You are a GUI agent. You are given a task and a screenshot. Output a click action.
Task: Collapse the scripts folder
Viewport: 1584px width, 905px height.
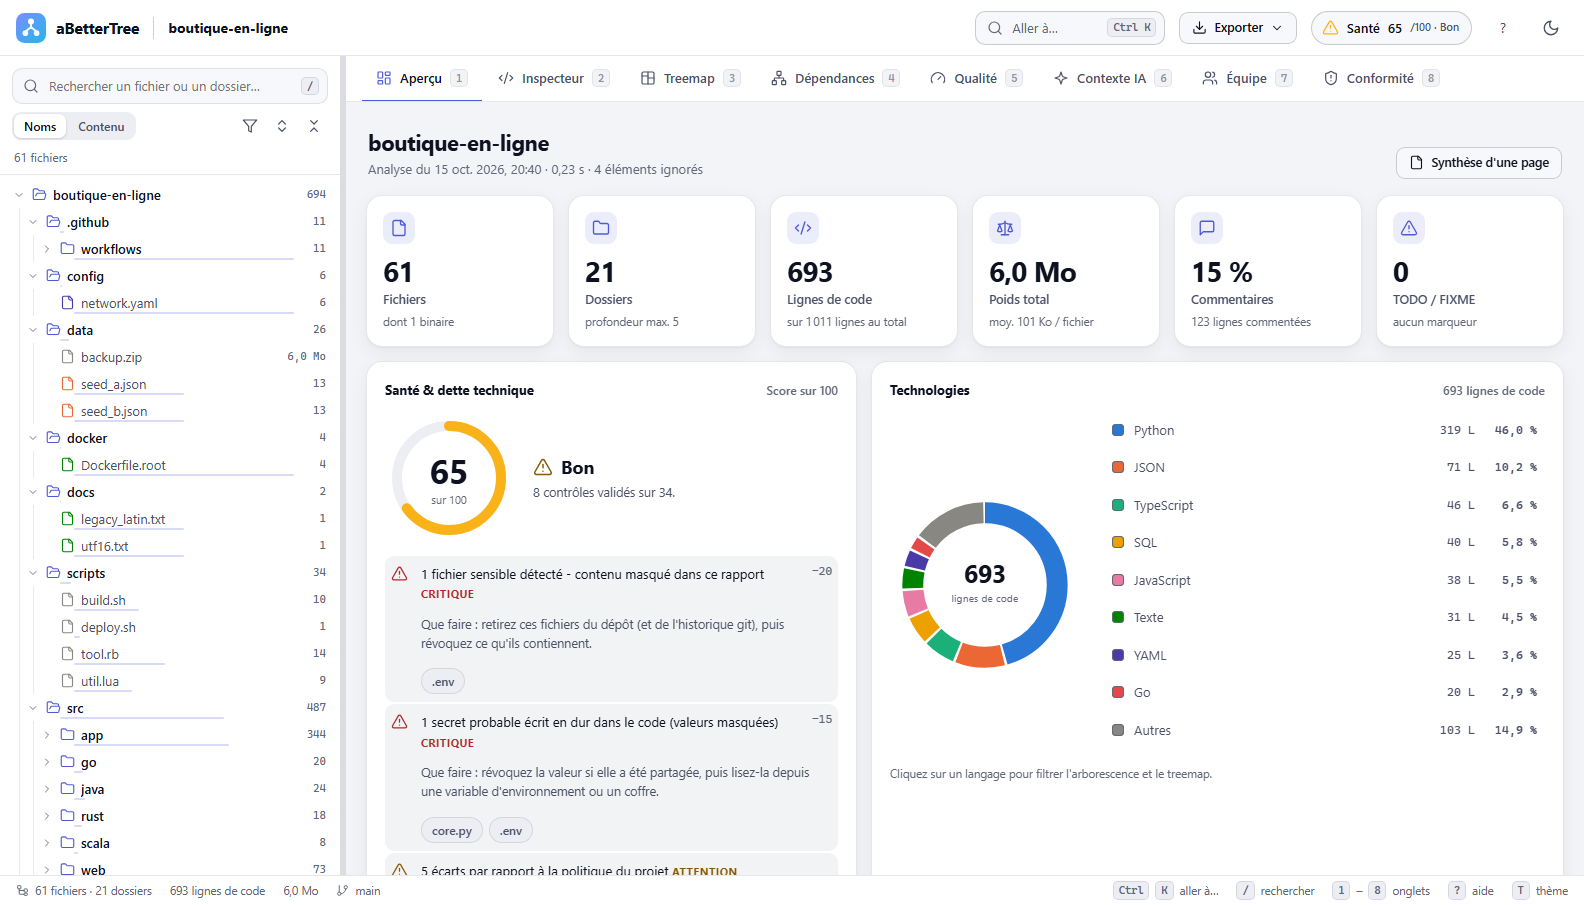(33, 573)
